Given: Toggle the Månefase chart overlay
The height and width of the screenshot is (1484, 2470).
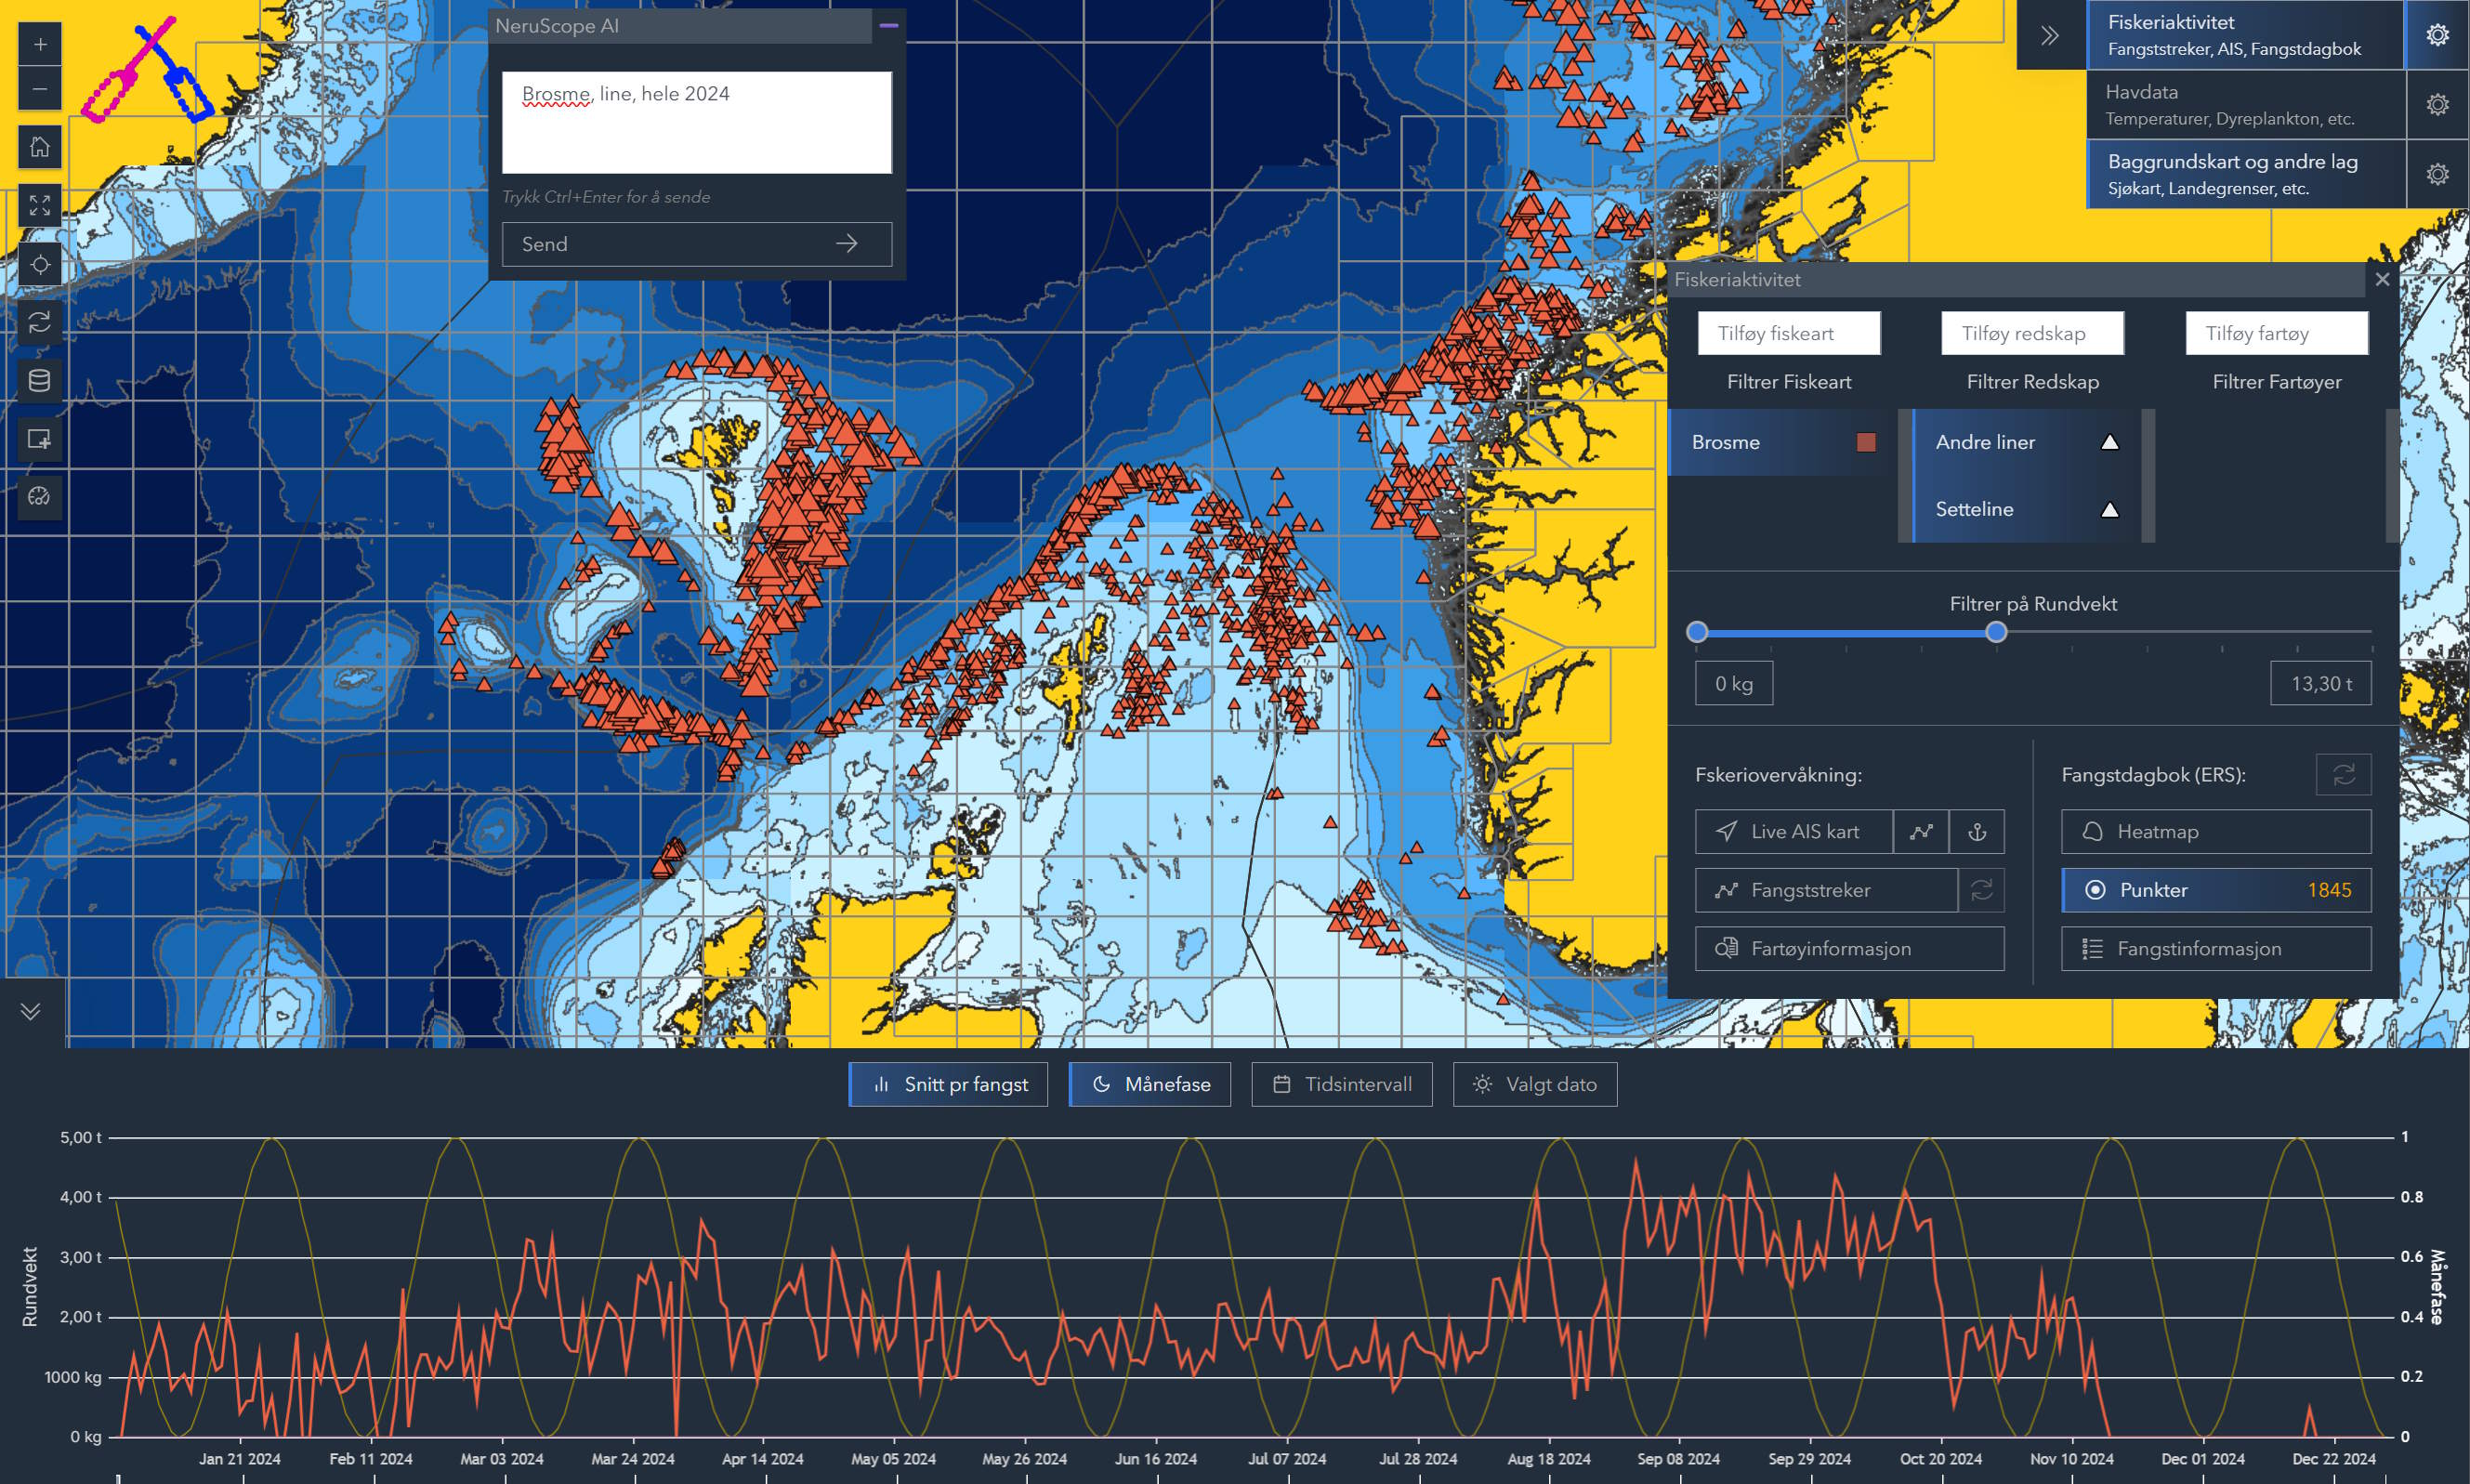Looking at the screenshot, I should coord(1149,1084).
